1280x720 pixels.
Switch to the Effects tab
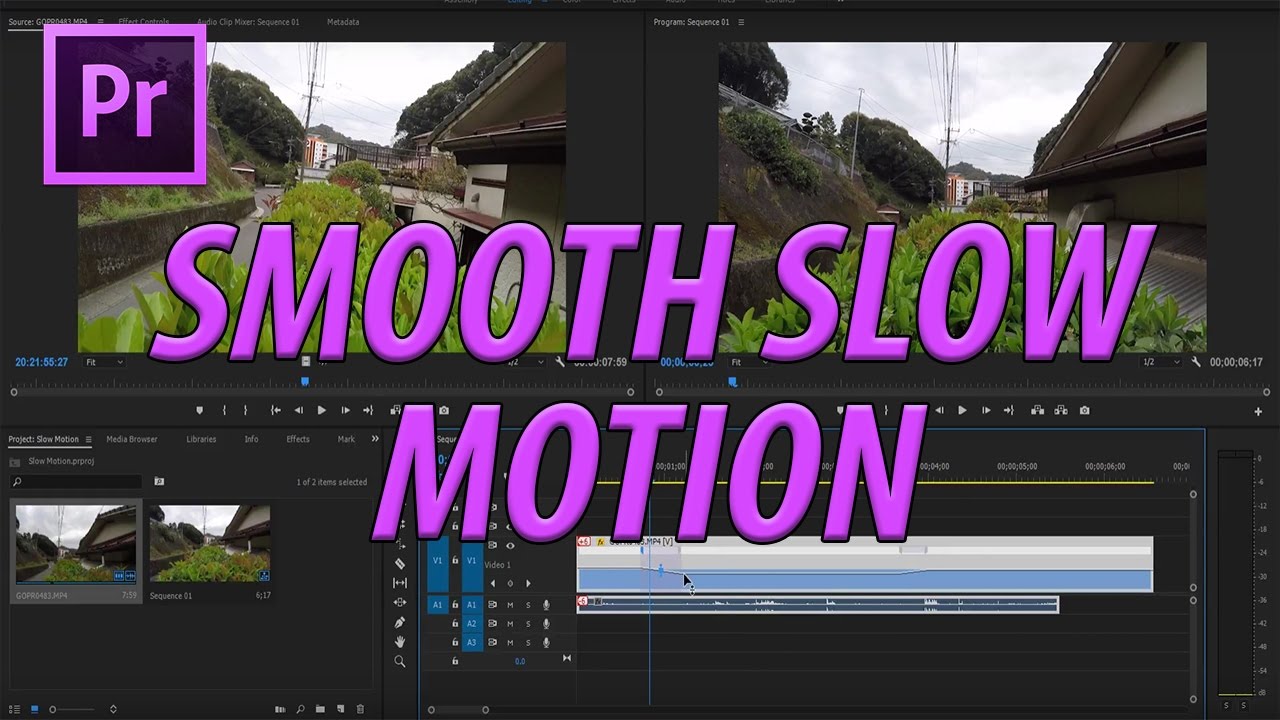coord(297,439)
